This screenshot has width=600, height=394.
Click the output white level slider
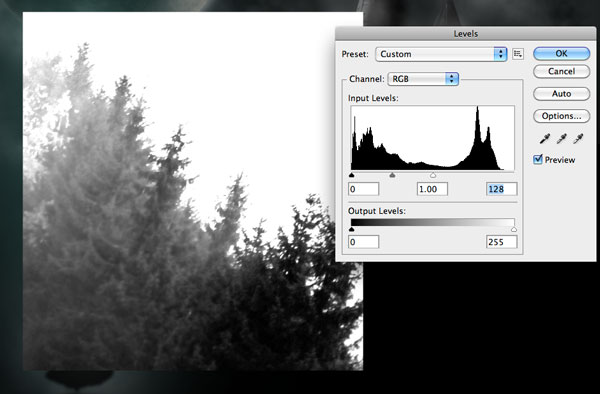pyautogui.click(x=514, y=230)
